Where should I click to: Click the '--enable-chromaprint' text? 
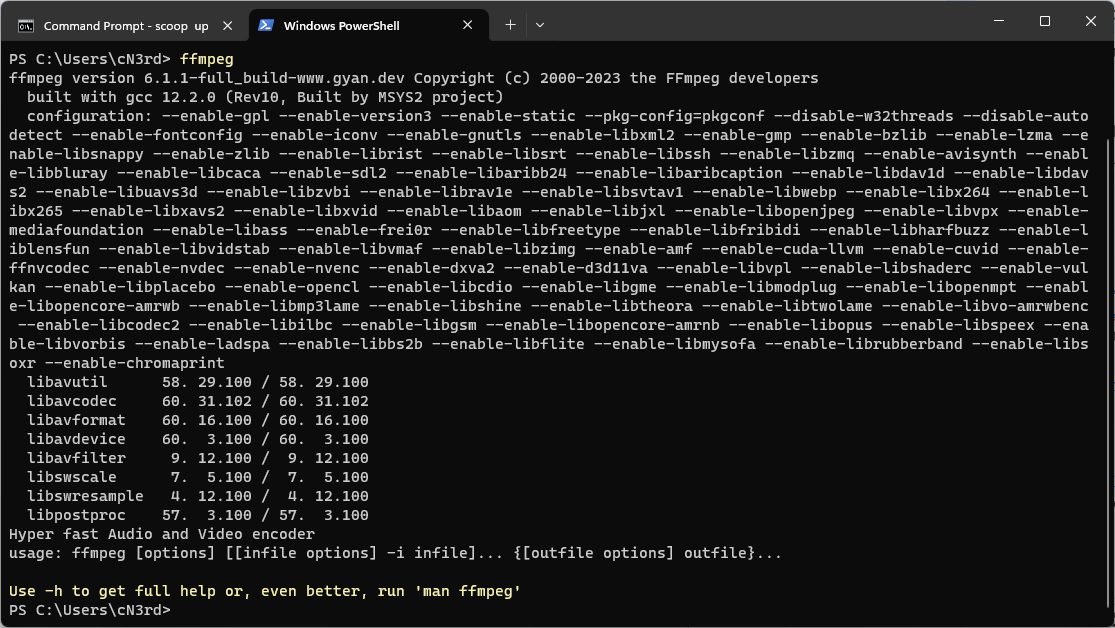pyautogui.click(x=134, y=363)
